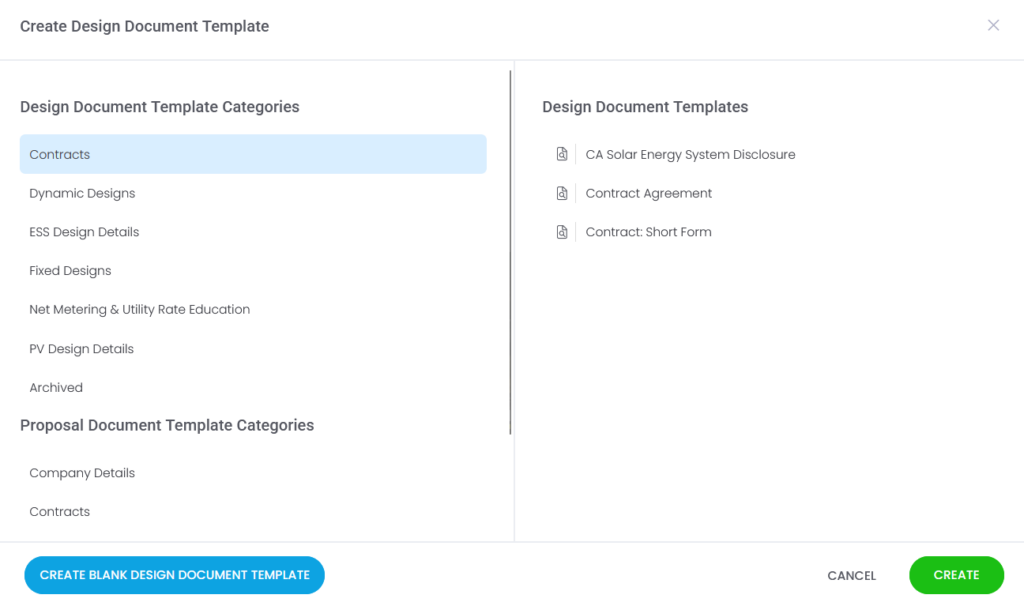Select the Fixed Designs category
This screenshot has height=606, width=1024.
click(x=253, y=270)
